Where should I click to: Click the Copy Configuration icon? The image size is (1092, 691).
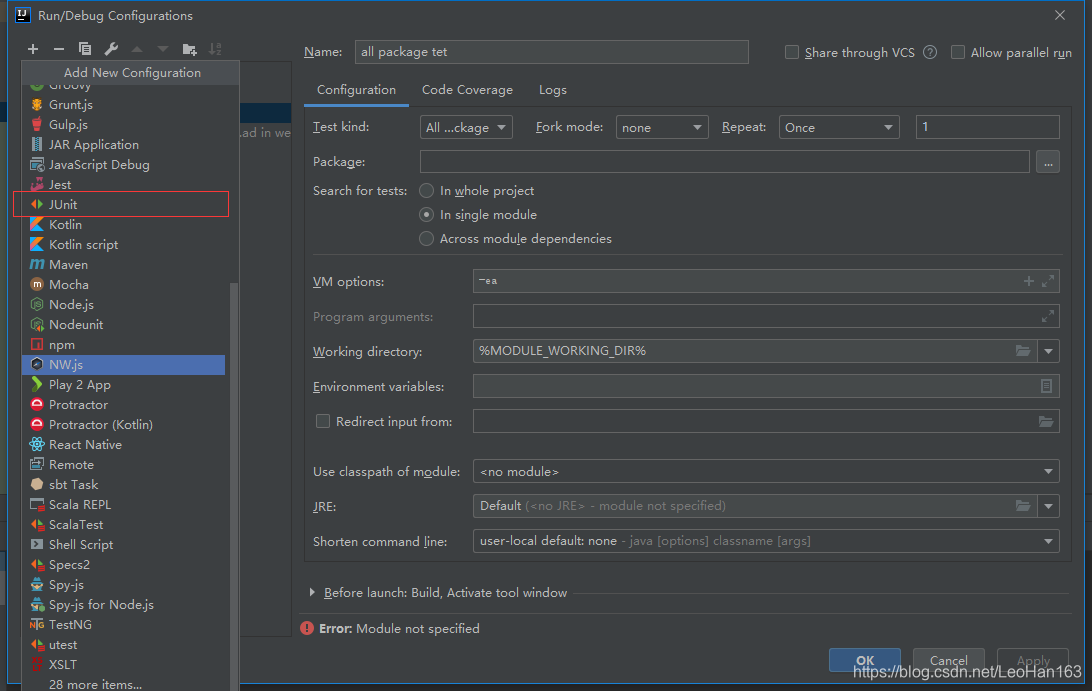[x=85, y=49]
